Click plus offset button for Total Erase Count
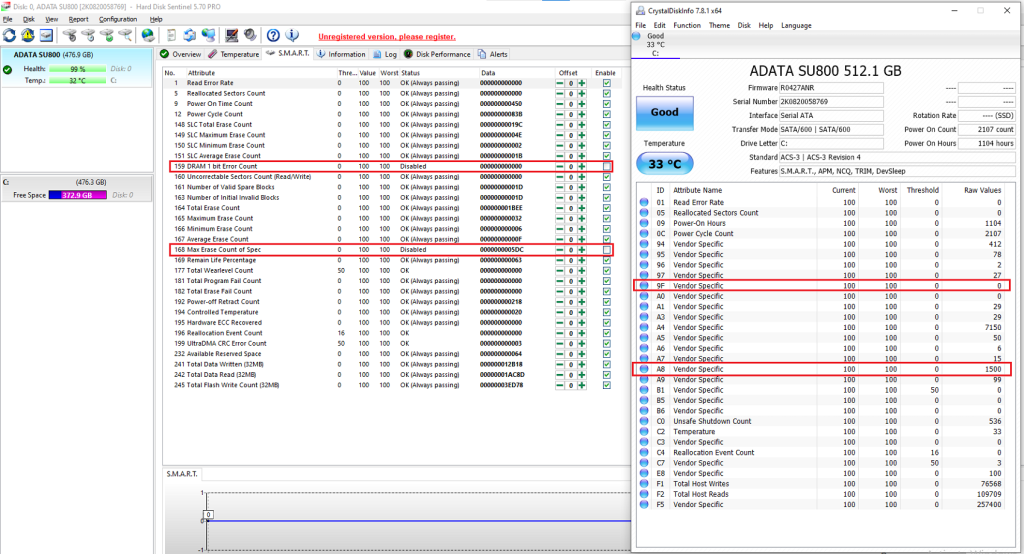The image size is (1024, 554). pos(581,208)
